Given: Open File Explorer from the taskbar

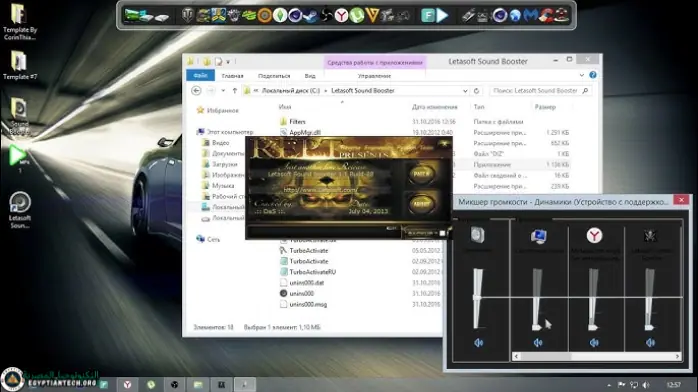Looking at the screenshot, I should point(198,384).
